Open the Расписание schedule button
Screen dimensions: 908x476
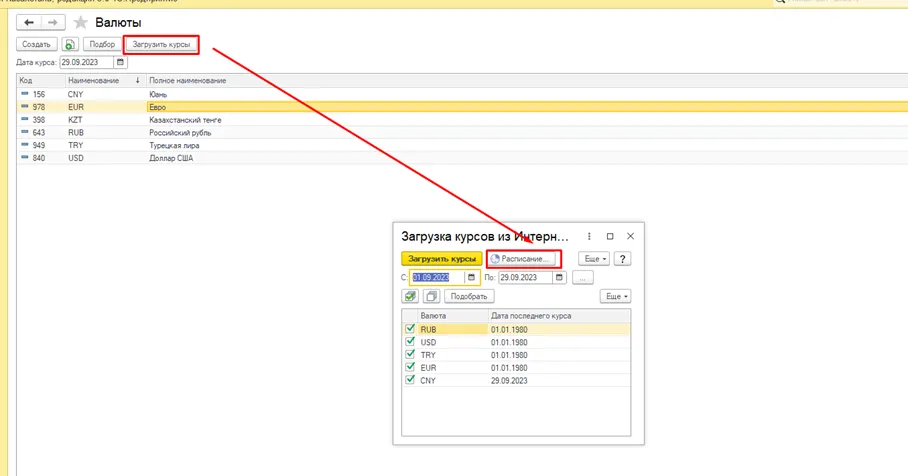pos(523,259)
